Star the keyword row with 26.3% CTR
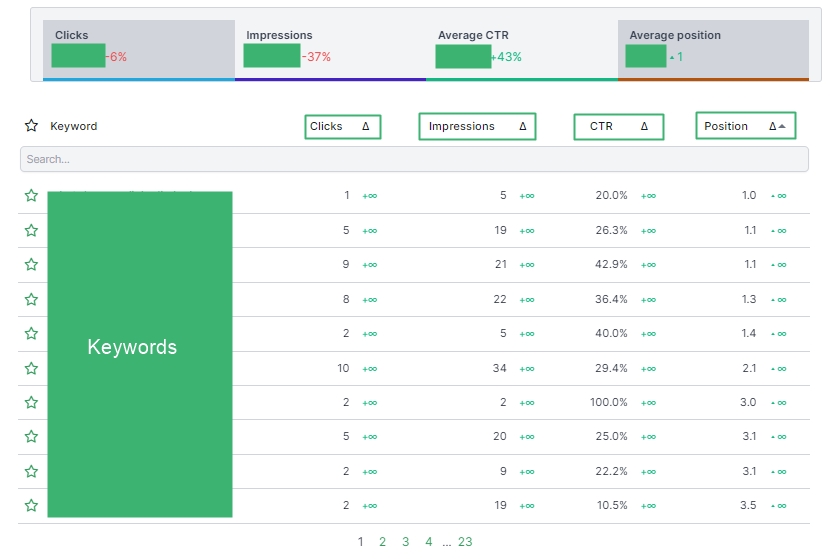 31,230
